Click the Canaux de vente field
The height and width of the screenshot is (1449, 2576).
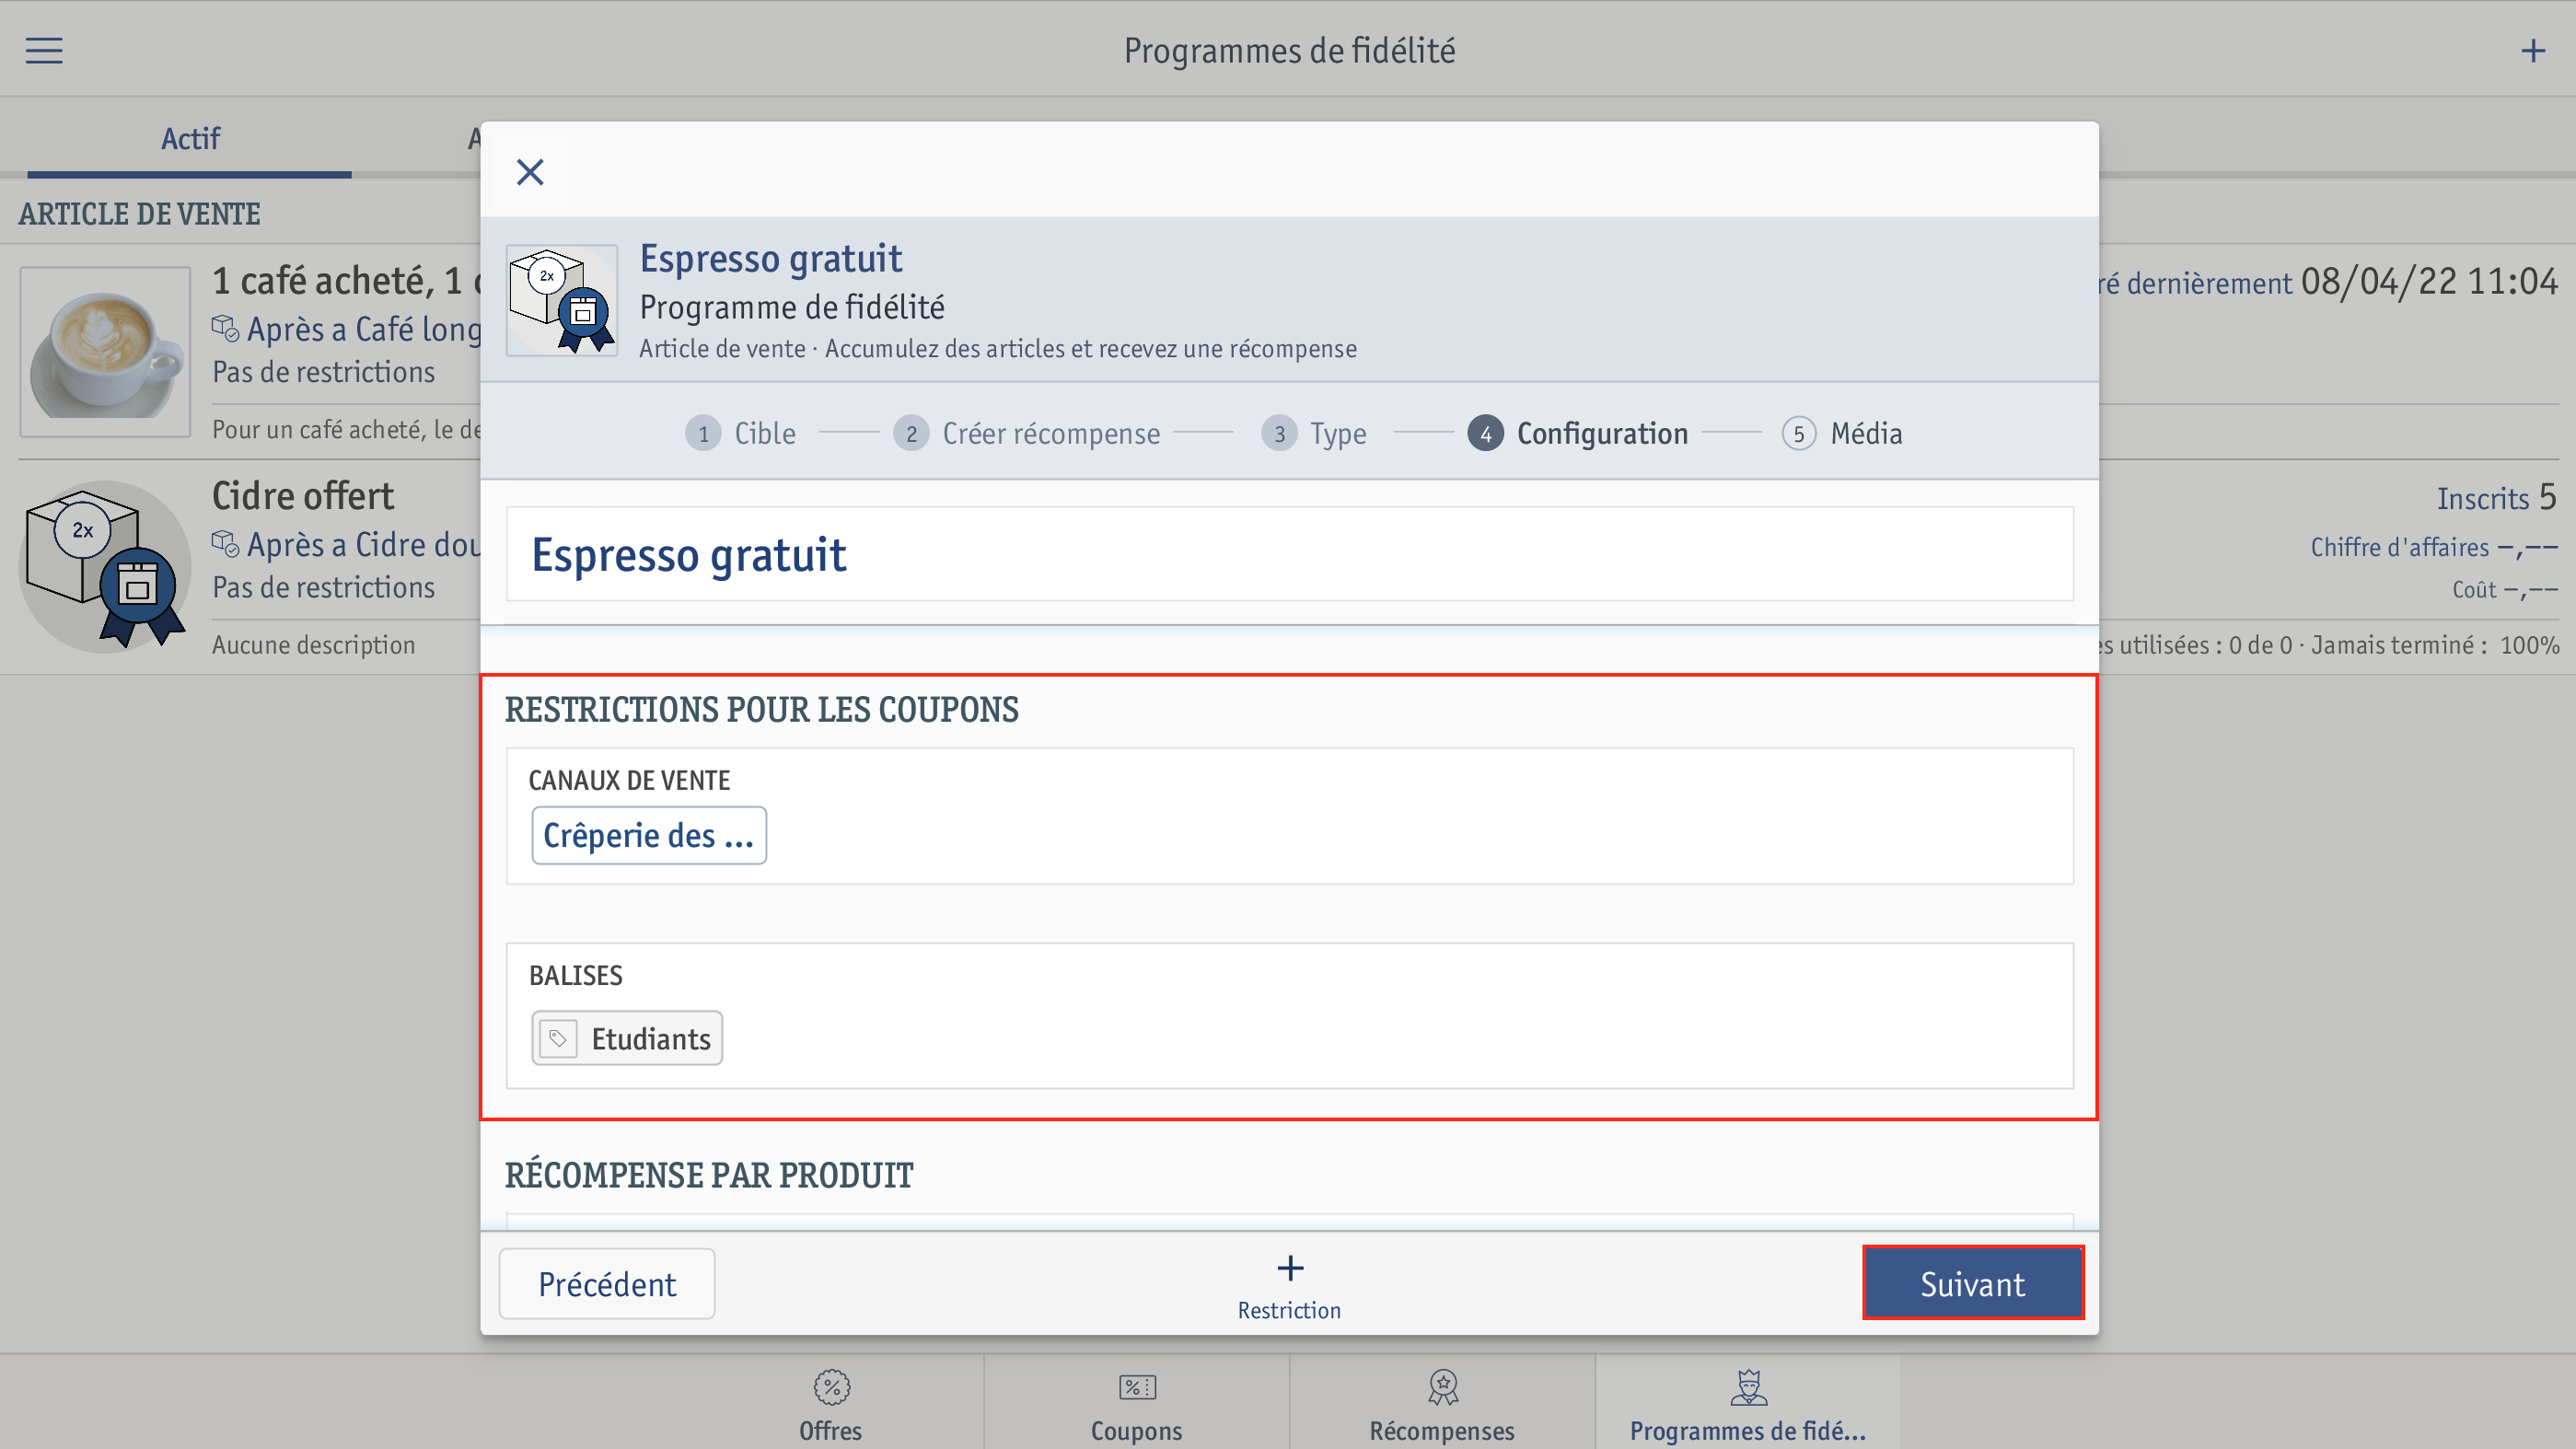tap(1289, 816)
